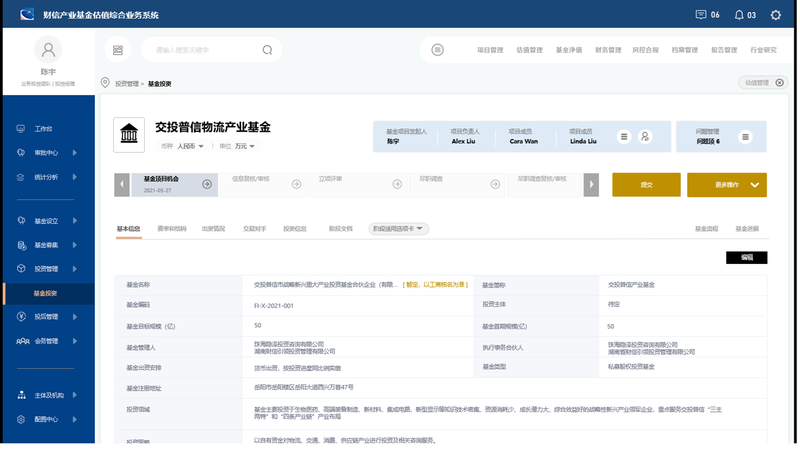Click the arrow icon in 立项评审 stage
The image size is (800, 450).
[397, 184]
